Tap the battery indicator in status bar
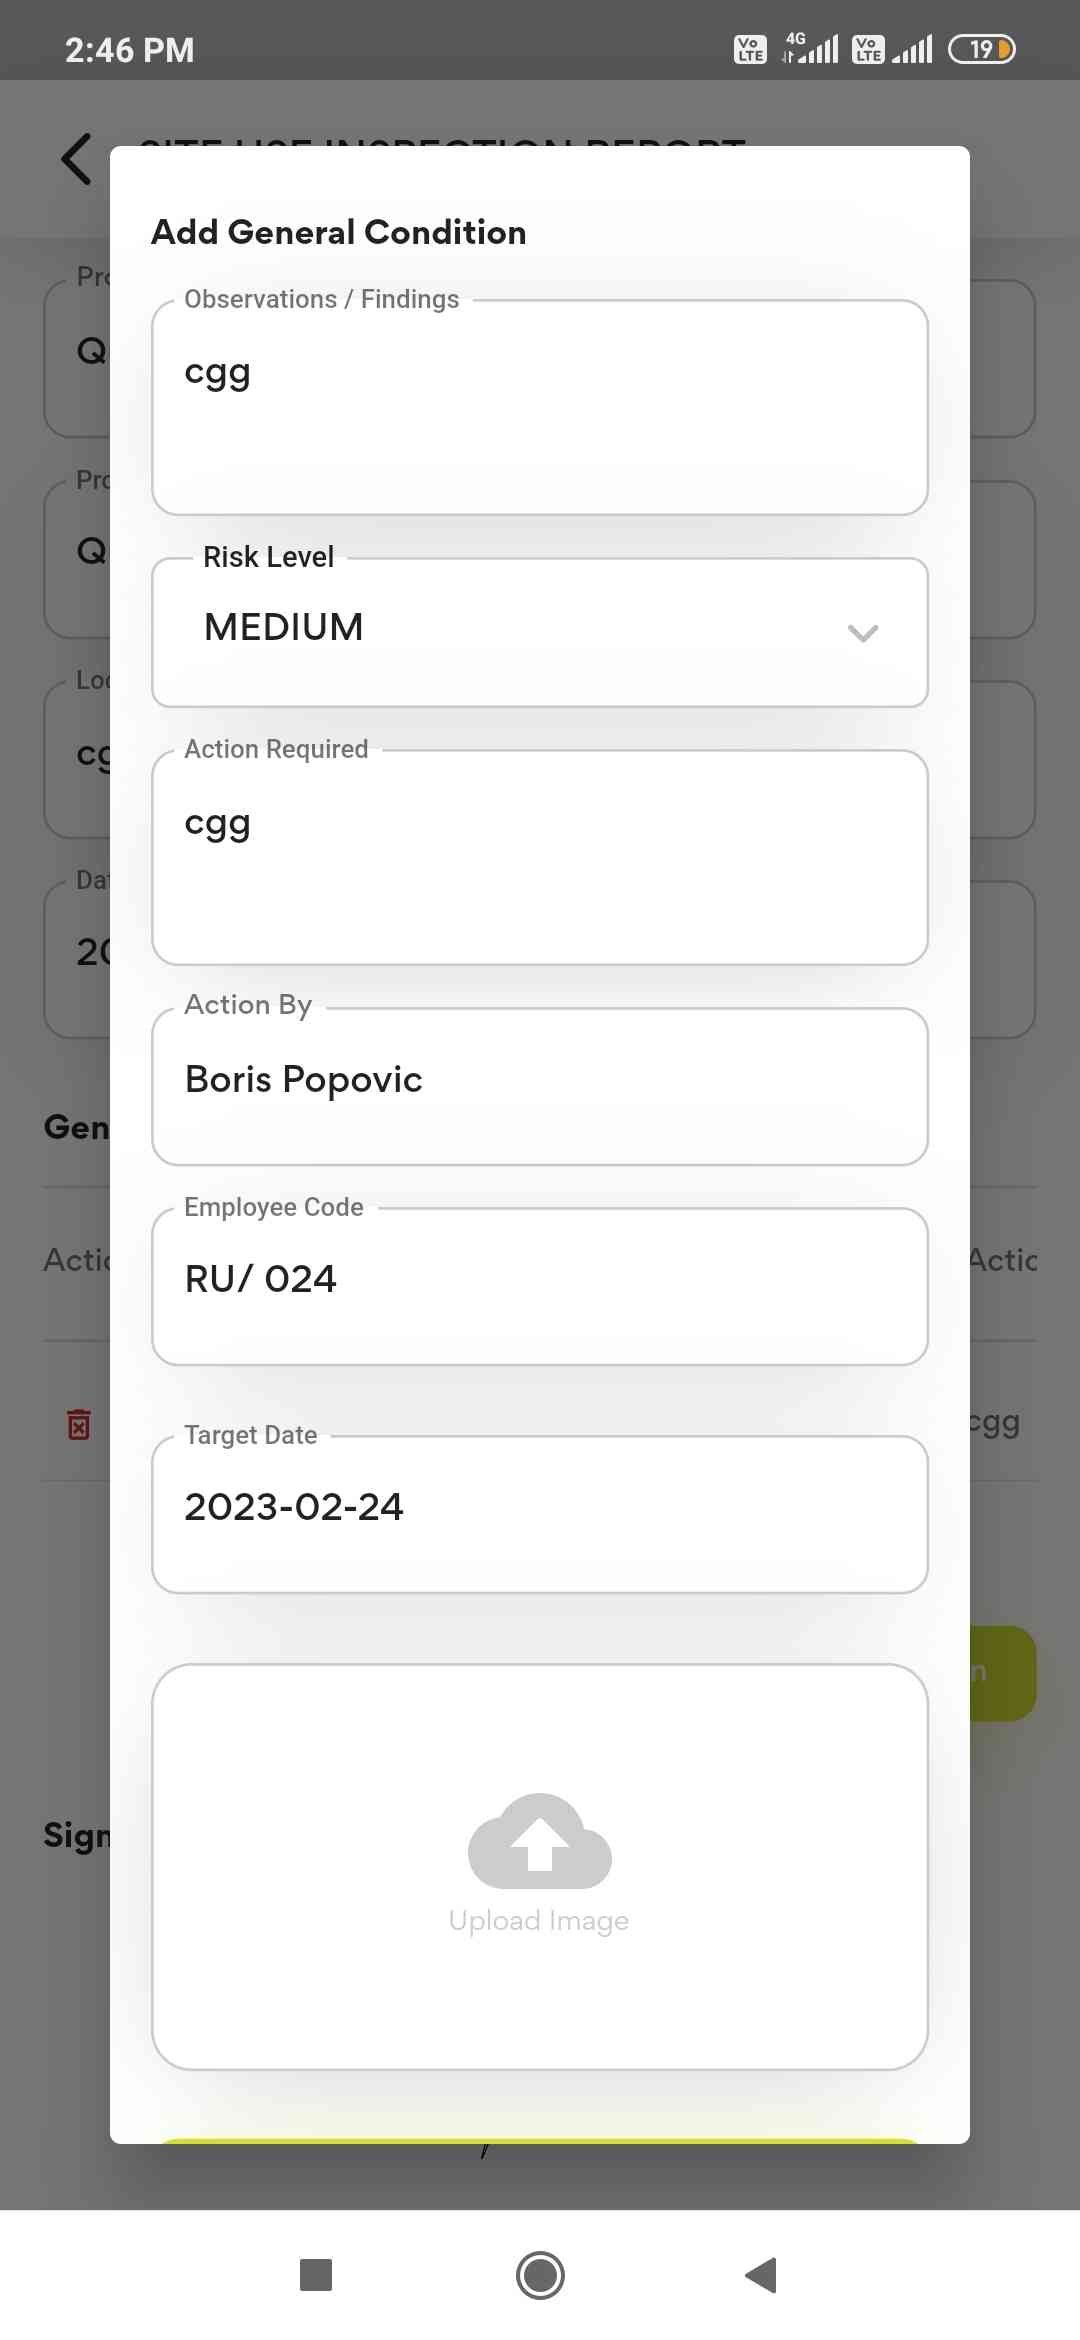The width and height of the screenshot is (1080, 2340). pyautogui.click(x=981, y=49)
